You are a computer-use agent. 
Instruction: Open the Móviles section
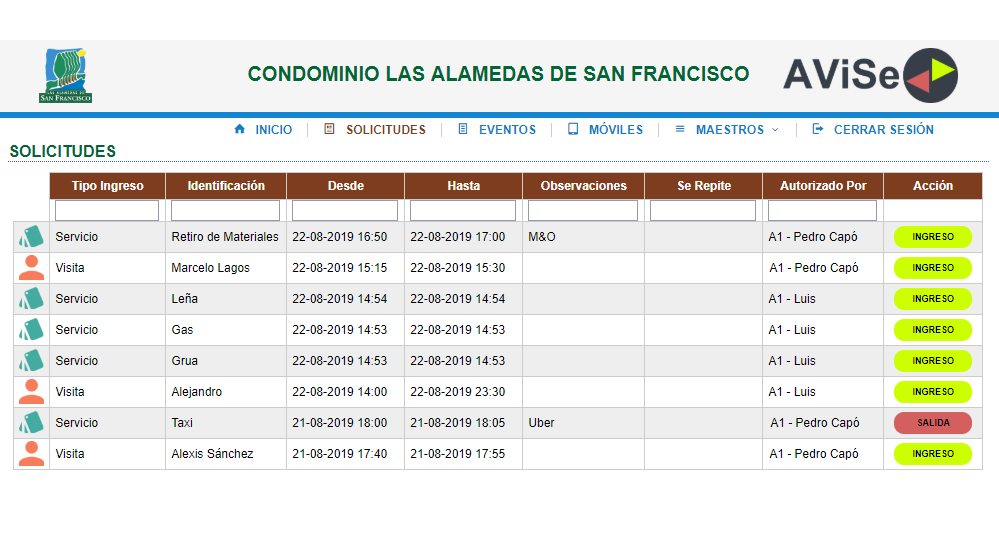[605, 130]
